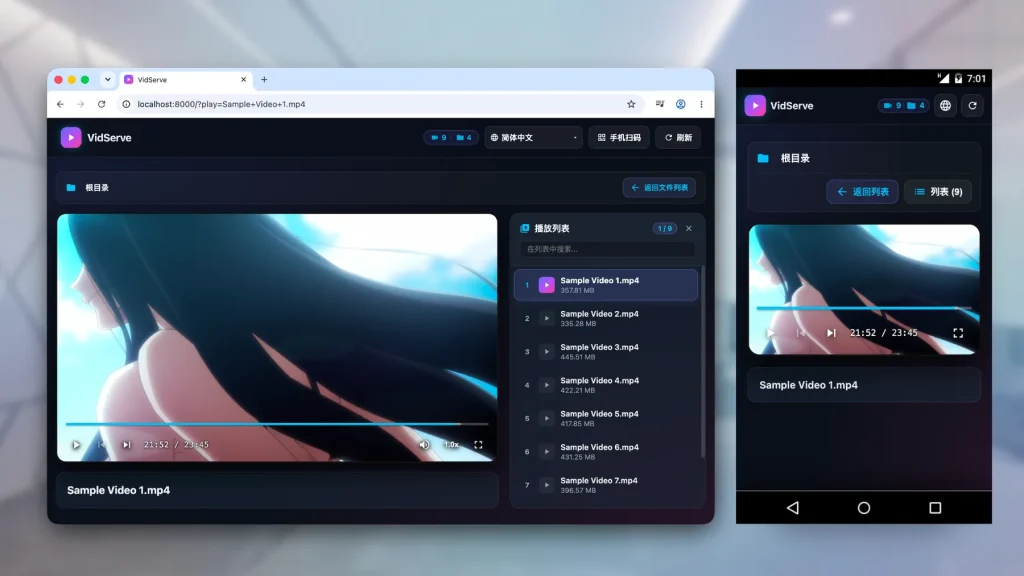Click play icon of Sample Video 2.mp4

click(x=547, y=319)
